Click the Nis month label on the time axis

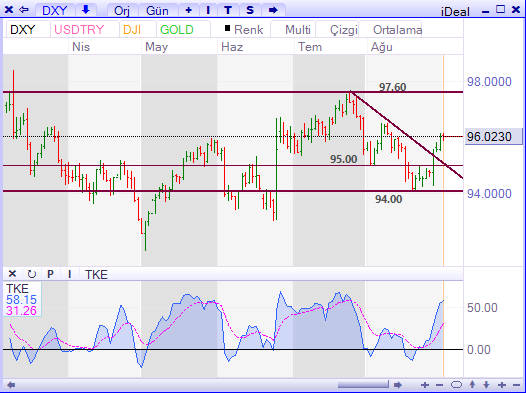coord(81,47)
